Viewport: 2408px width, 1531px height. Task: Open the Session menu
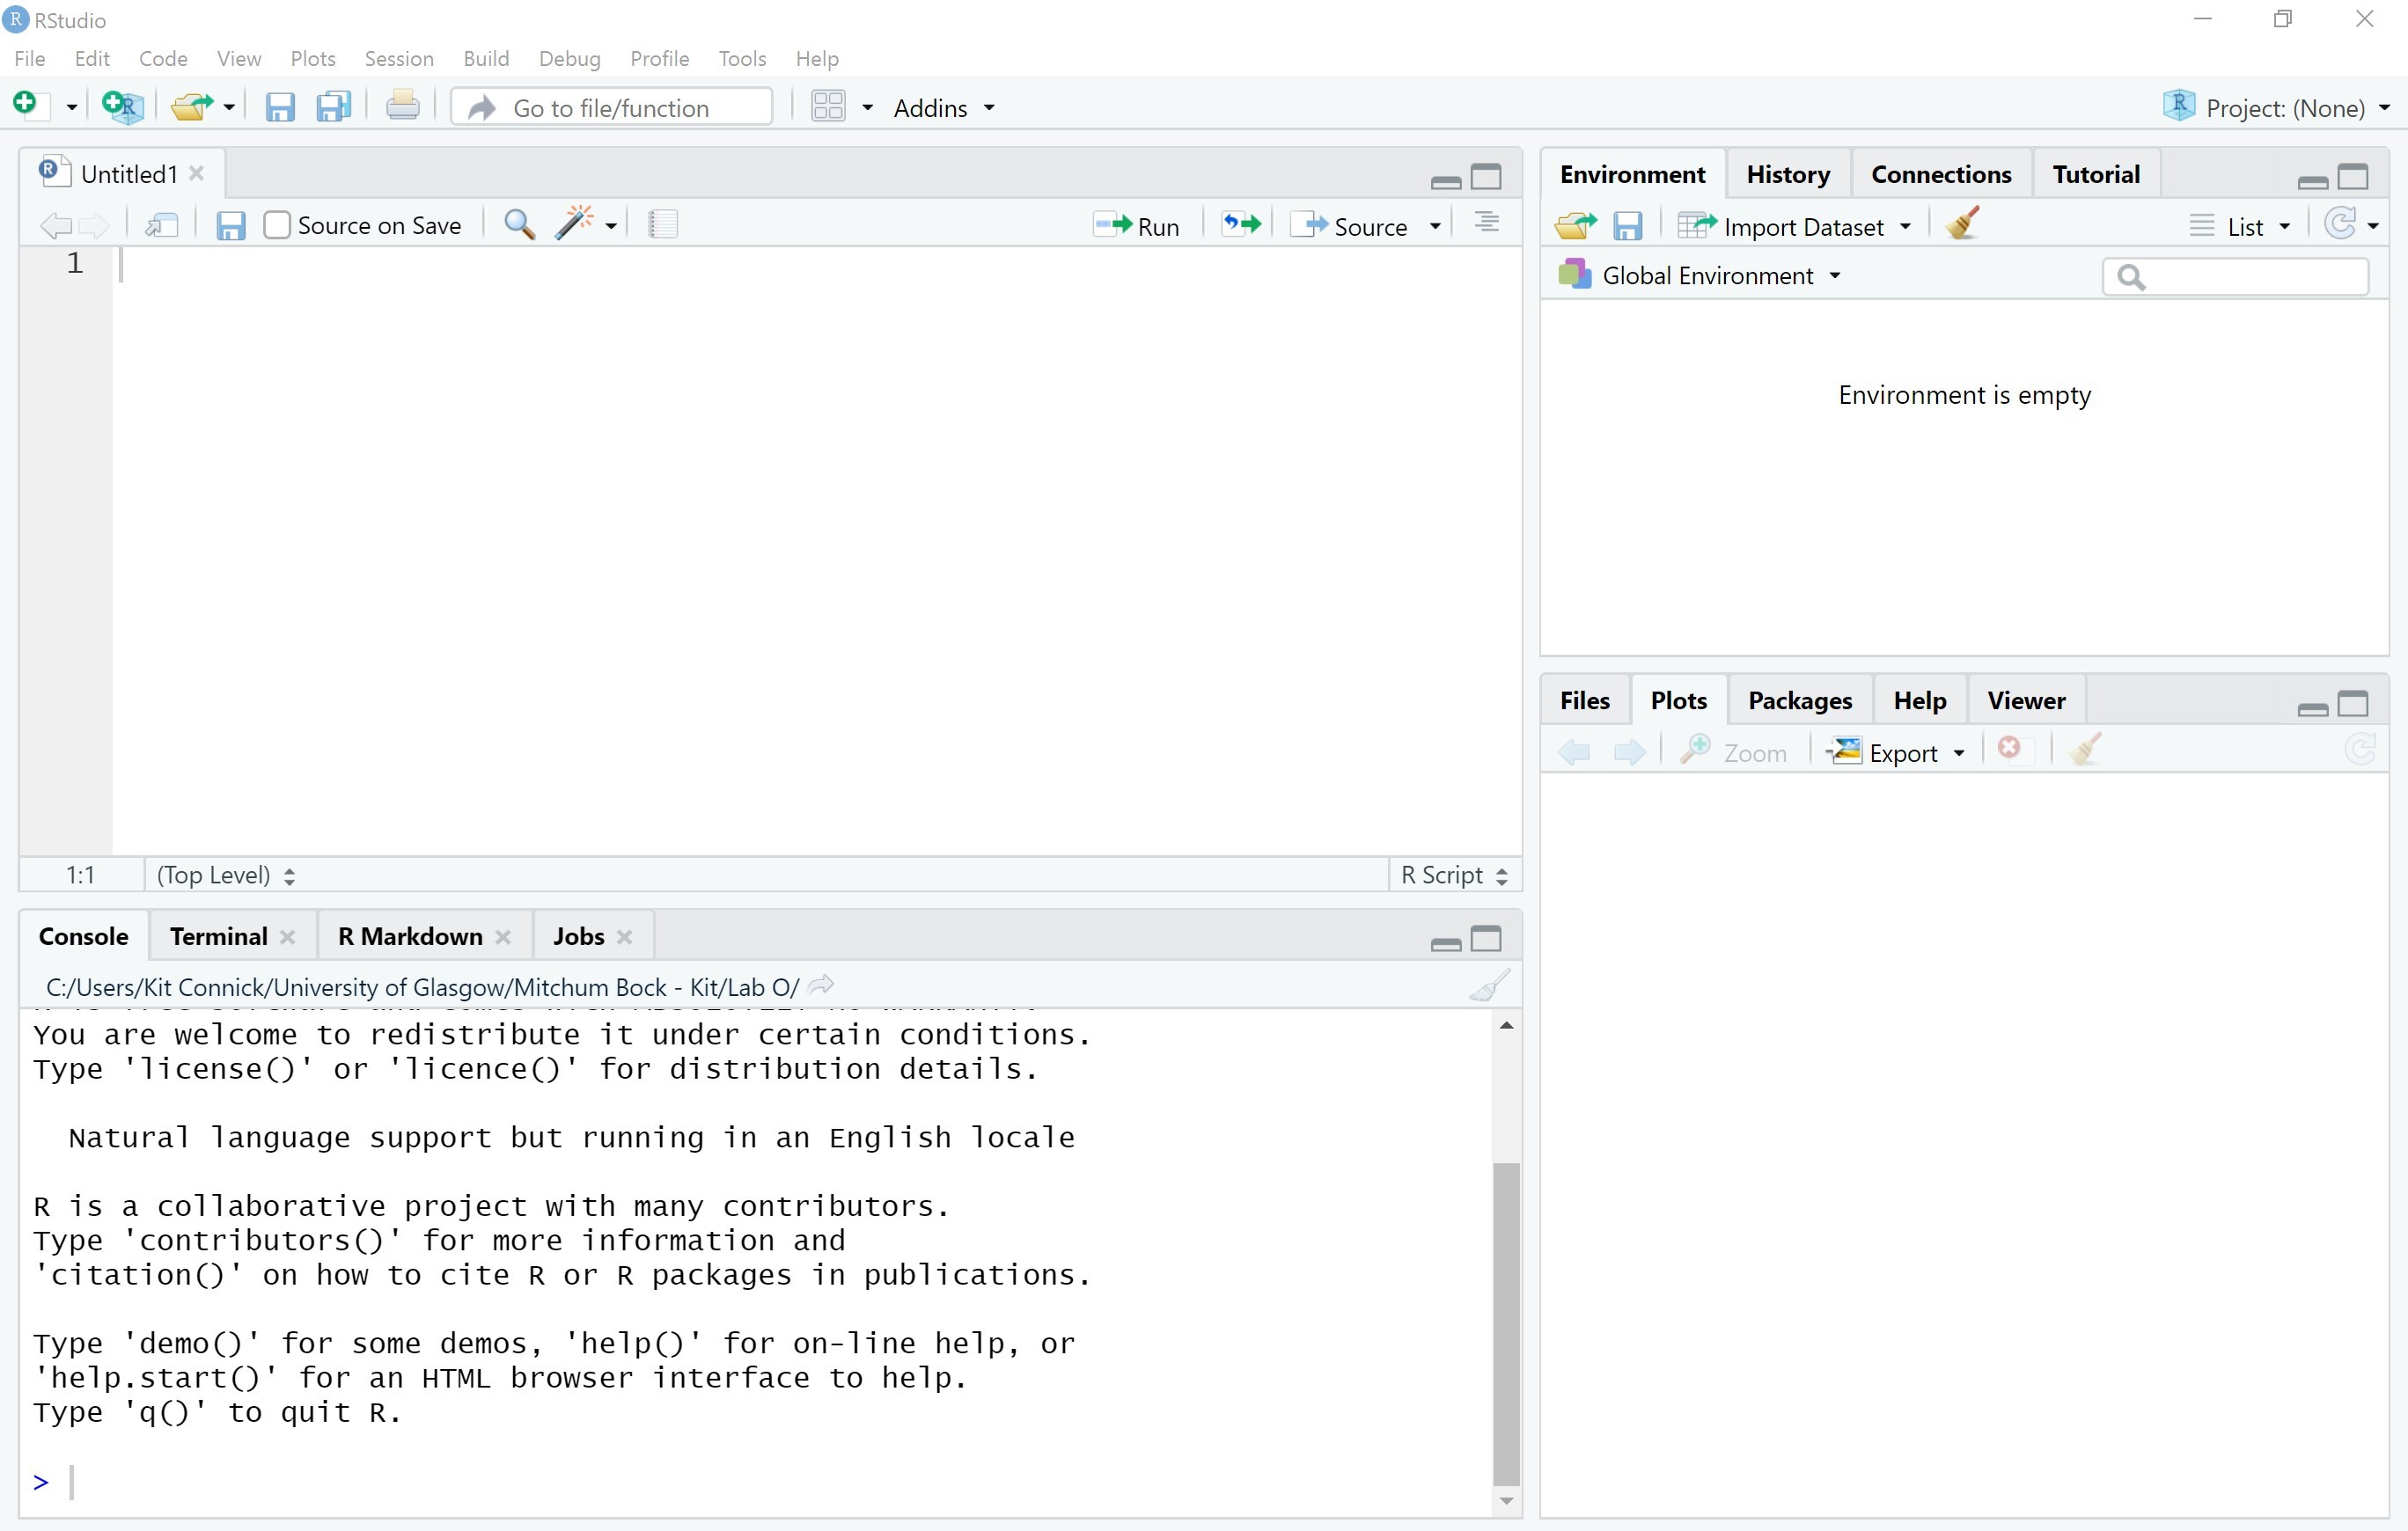click(x=398, y=59)
